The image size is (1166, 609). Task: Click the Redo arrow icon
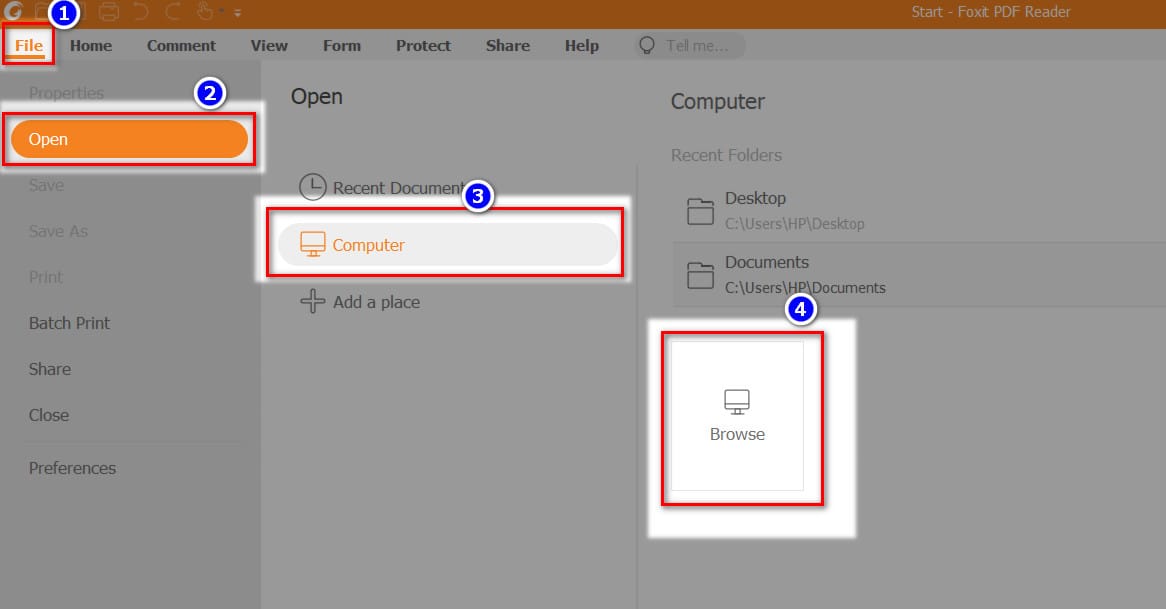click(173, 12)
